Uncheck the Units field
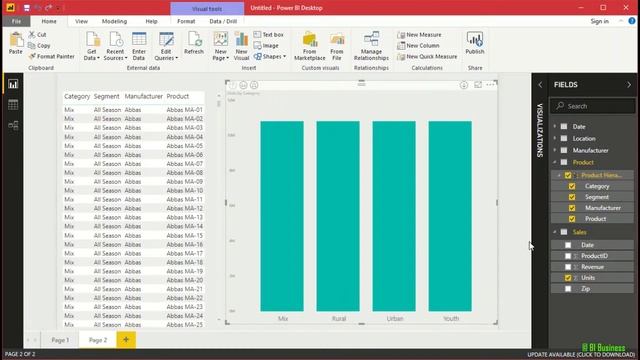The height and width of the screenshot is (360, 640). point(568,278)
